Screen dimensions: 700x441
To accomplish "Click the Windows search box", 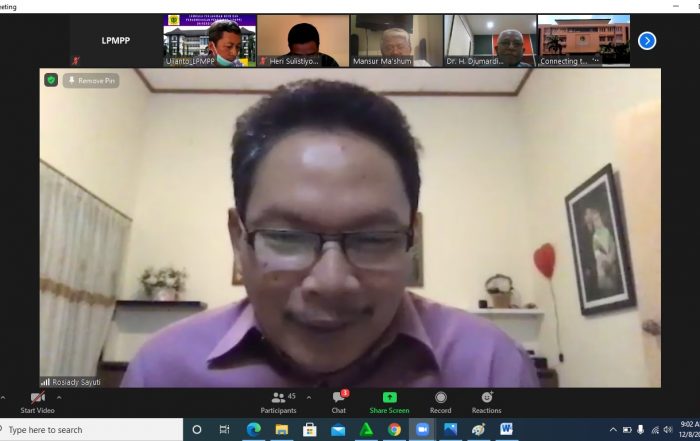I will click(91, 430).
